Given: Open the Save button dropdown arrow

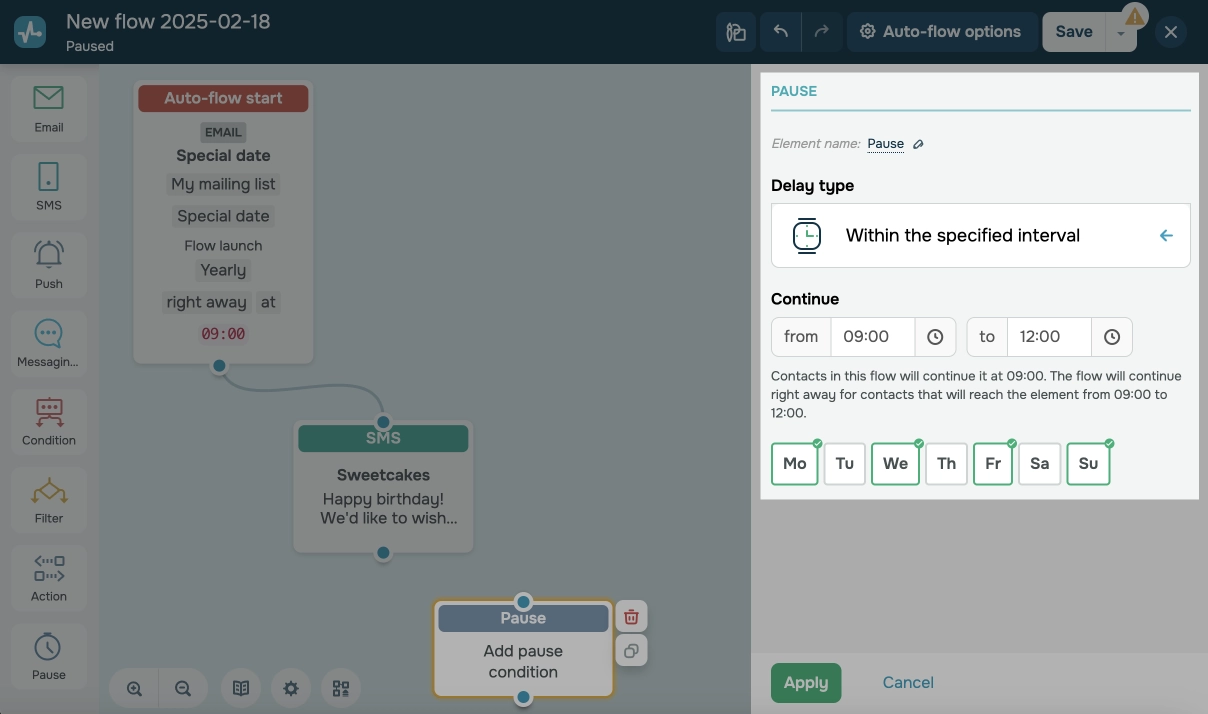Looking at the screenshot, I should (x=1121, y=31).
